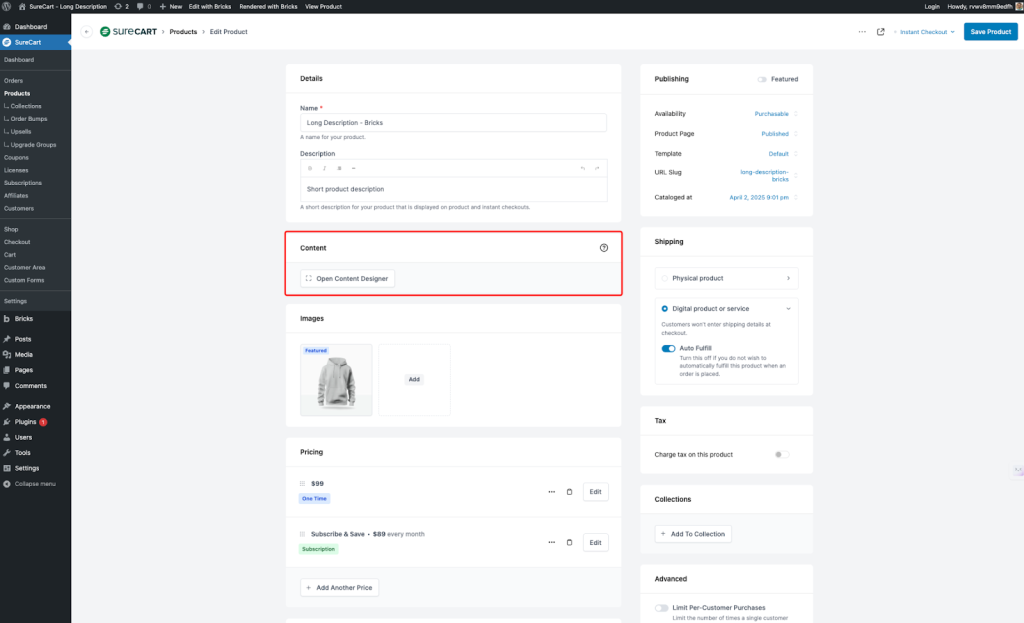
Task: Open the header three-dots more options
Action: pyautogui.click(x=862, y=32)
